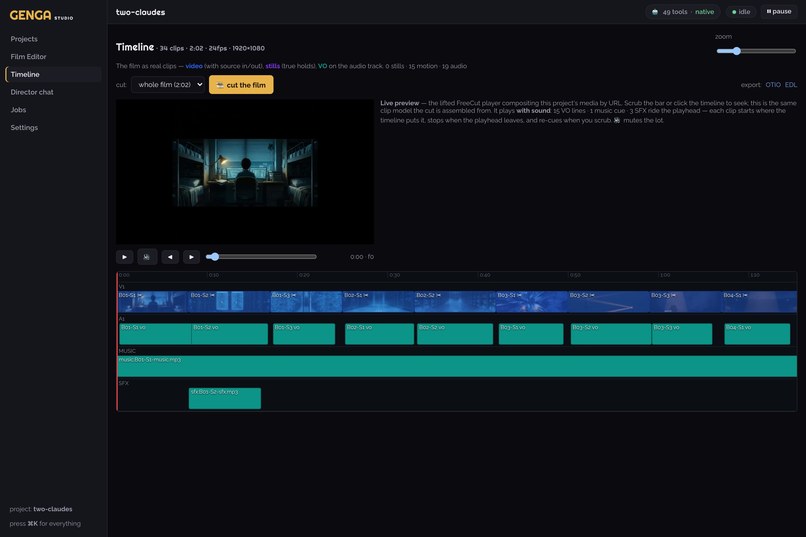Select the 'B01-S2 vo' audio clip
806x537 pixels.
230,334
